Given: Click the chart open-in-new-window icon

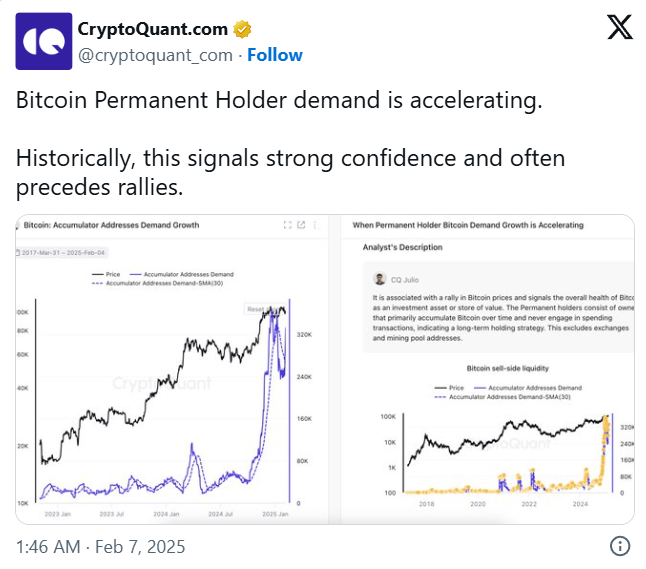Looking at the screenshot, I should 301,225.
